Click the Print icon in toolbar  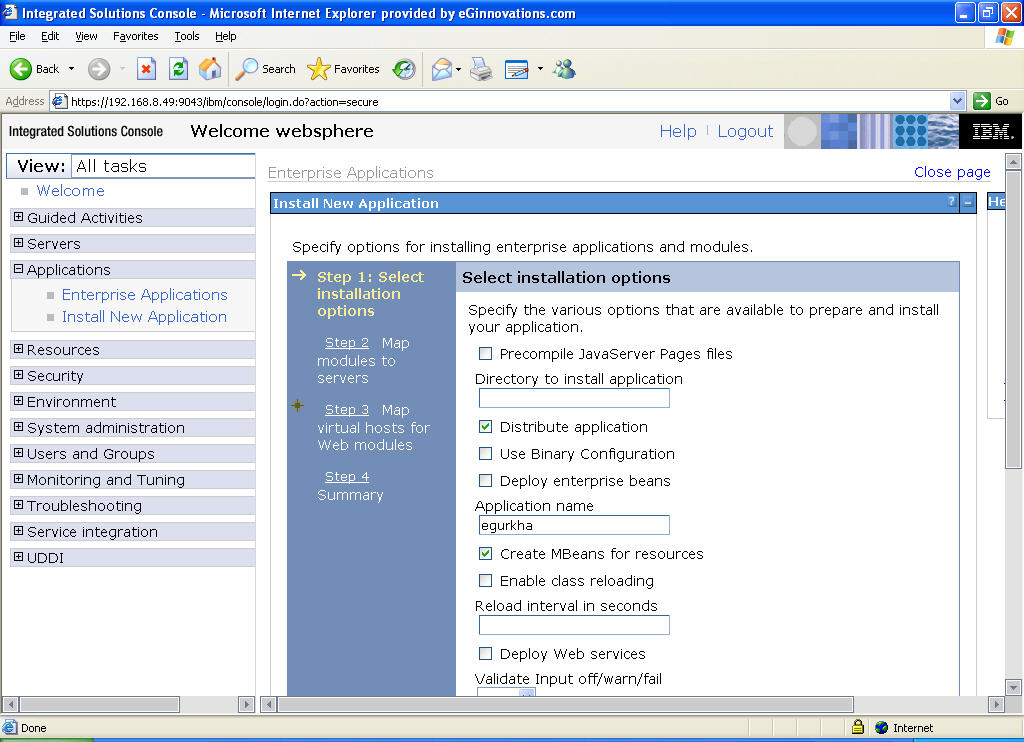click(481, 69)
